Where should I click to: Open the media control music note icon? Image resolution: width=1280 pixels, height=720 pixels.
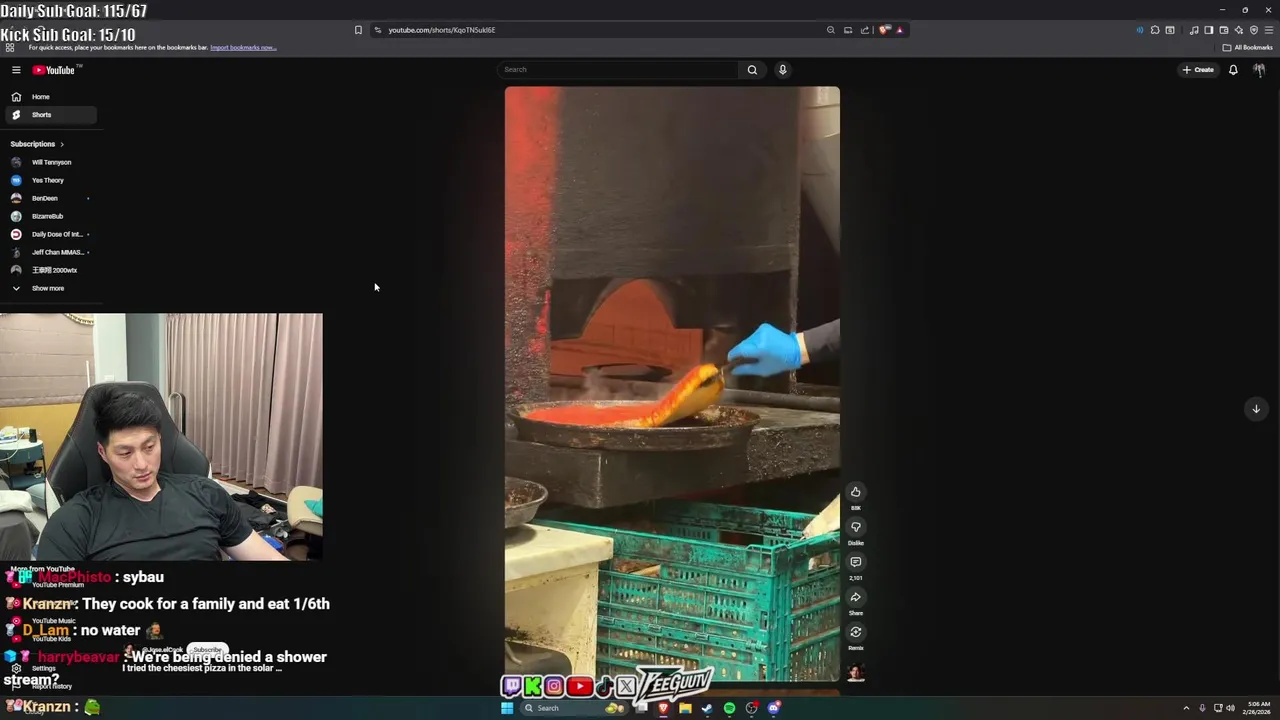click(x=1194, y=30)
